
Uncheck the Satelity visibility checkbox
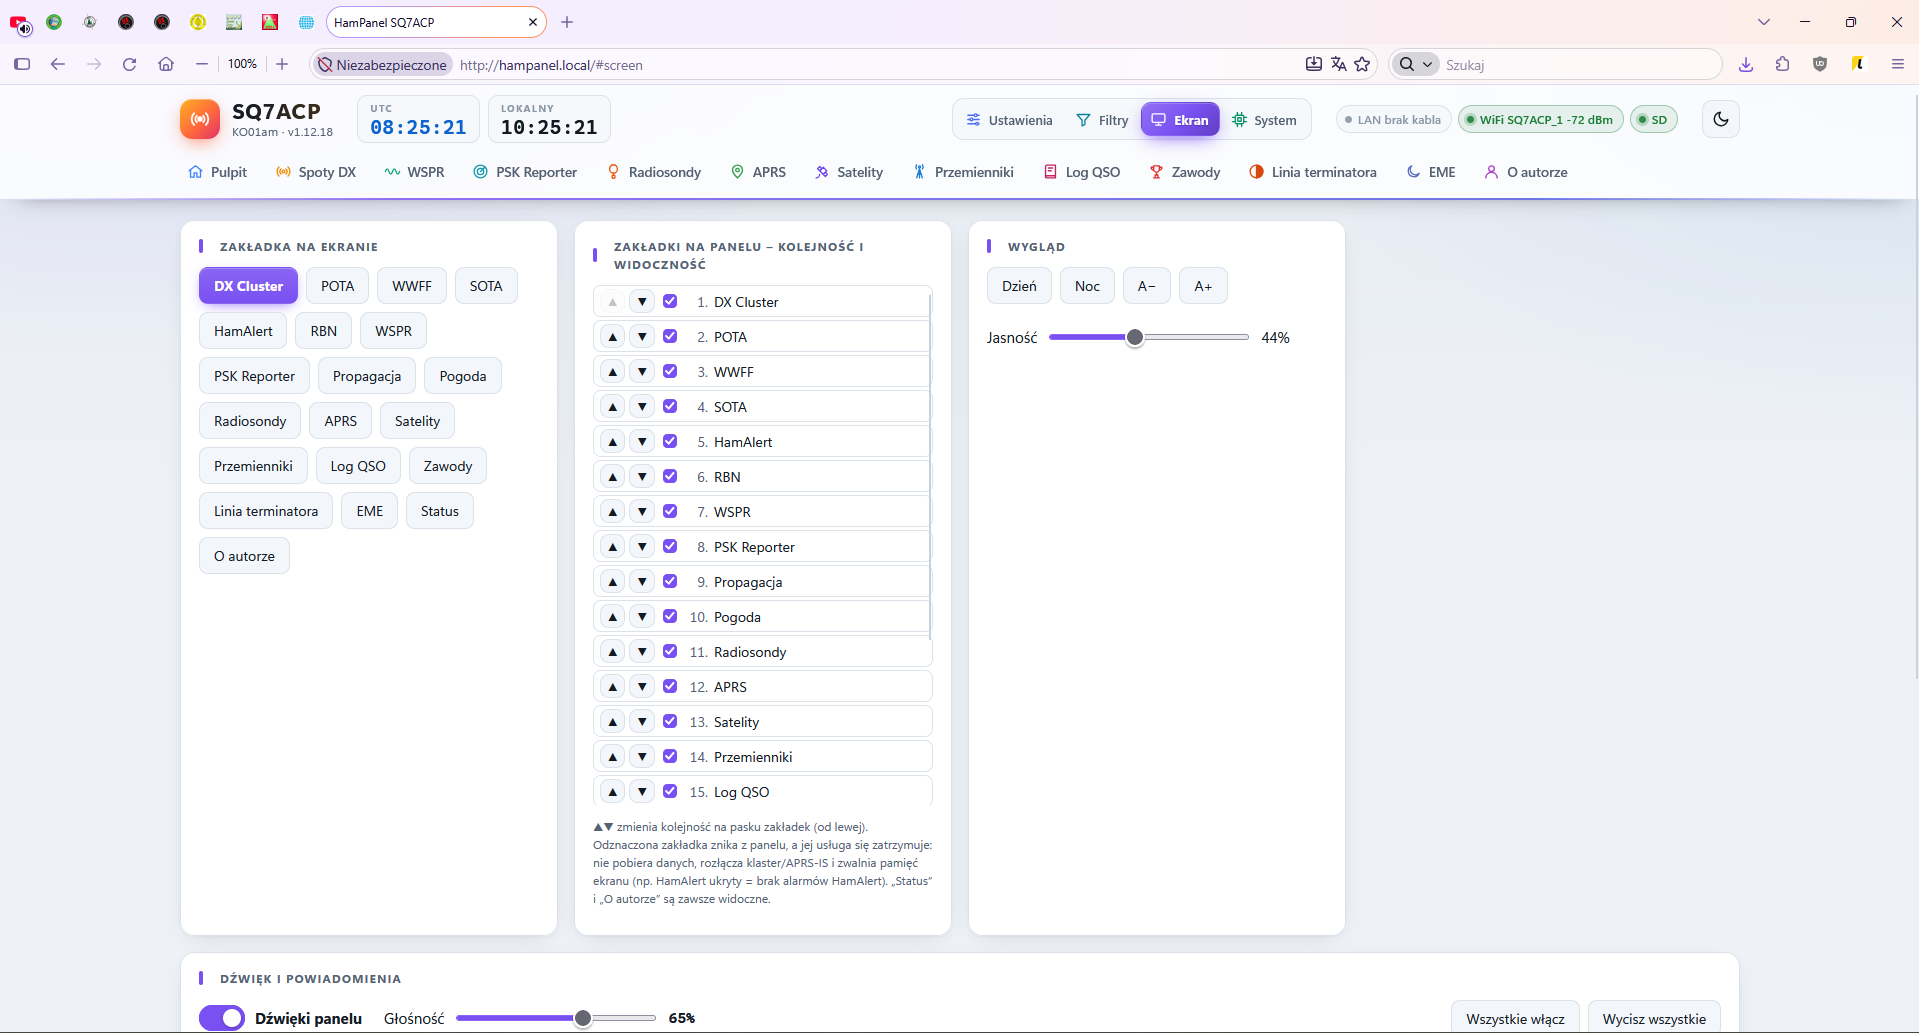[670, 721]
